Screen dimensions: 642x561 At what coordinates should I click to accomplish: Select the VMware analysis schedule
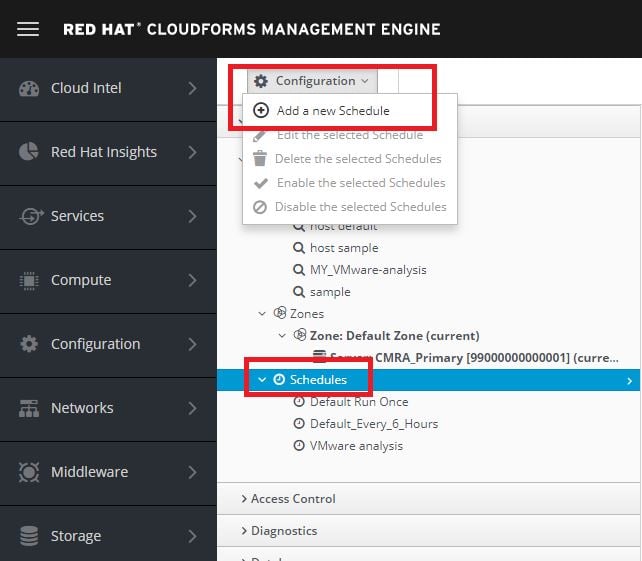(x=356, y=446)
